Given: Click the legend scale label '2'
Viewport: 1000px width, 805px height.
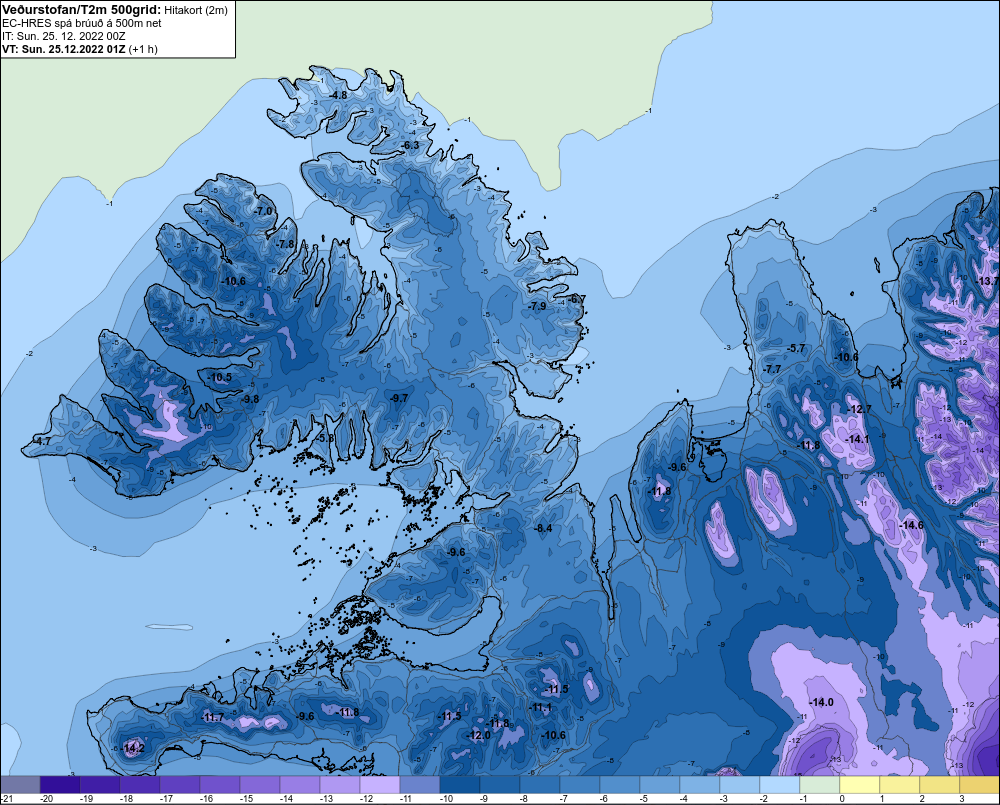Looking at the screenshot, I should click(x=922, y=799).
